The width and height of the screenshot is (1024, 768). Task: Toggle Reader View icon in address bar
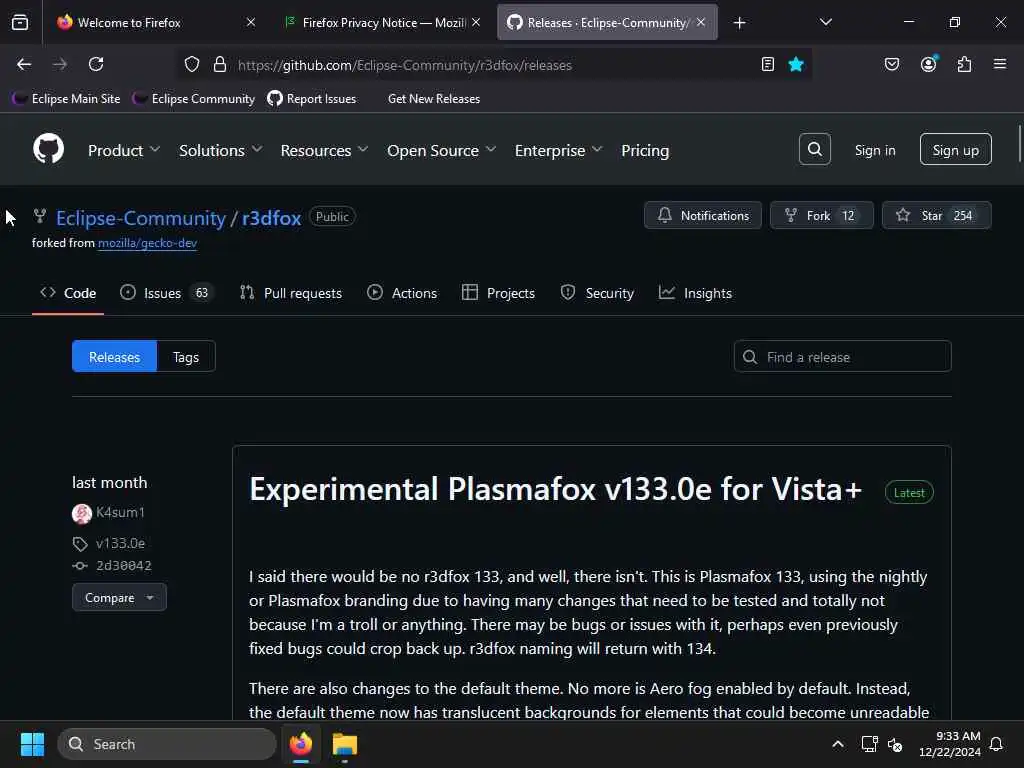tap(768, 65)
